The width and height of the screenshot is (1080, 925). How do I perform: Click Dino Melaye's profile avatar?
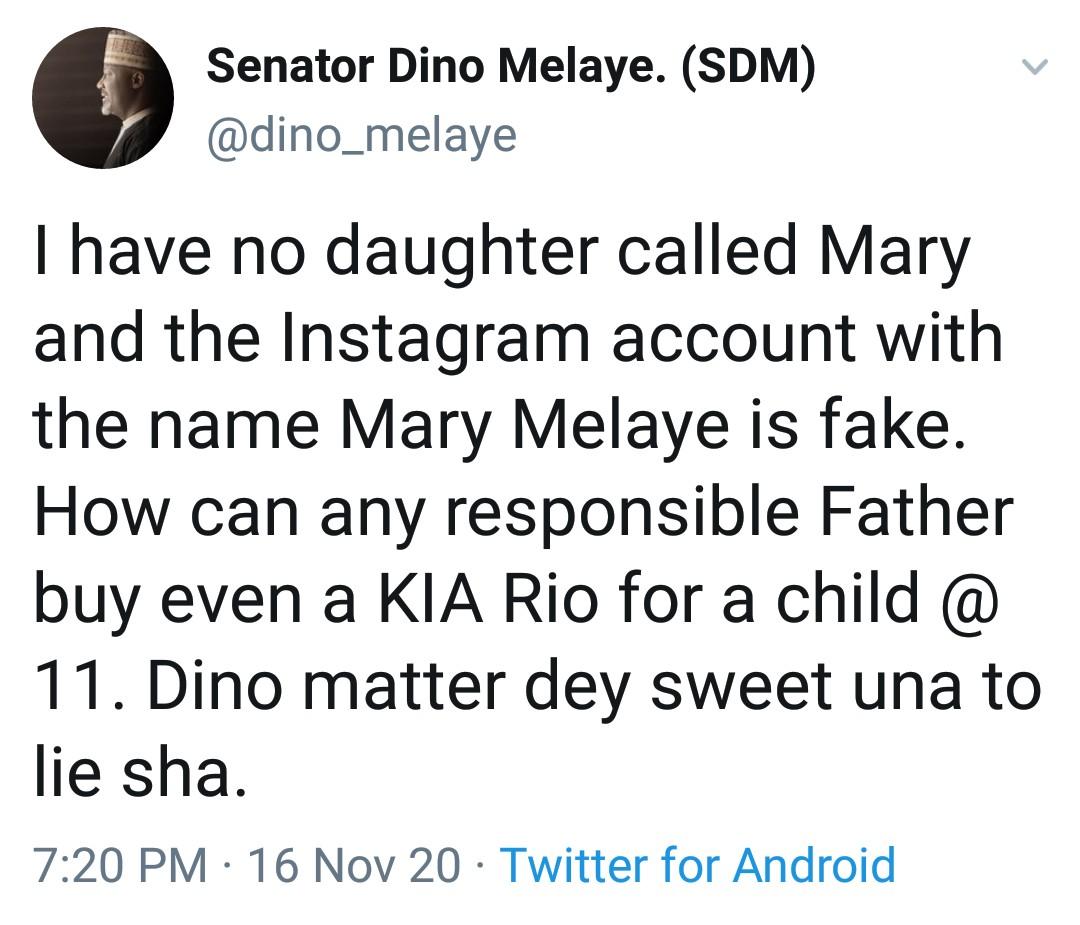tap(103, 98)
